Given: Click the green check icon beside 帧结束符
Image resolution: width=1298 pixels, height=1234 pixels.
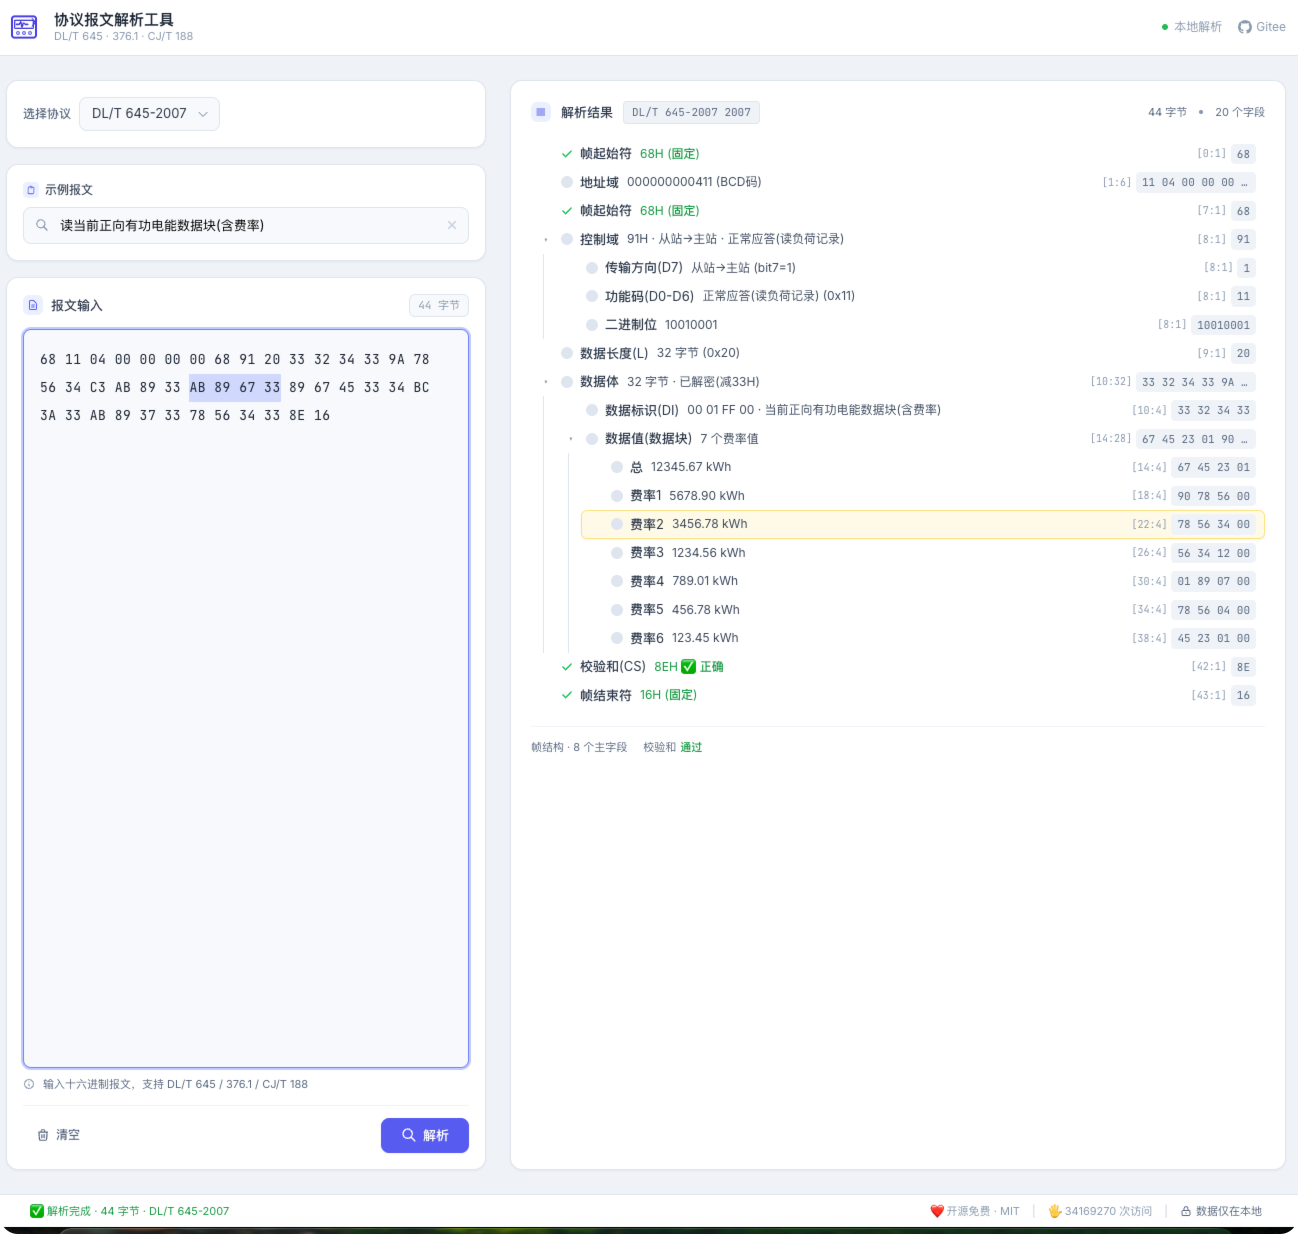Looking at the screenshot, I should click(567, 695).
